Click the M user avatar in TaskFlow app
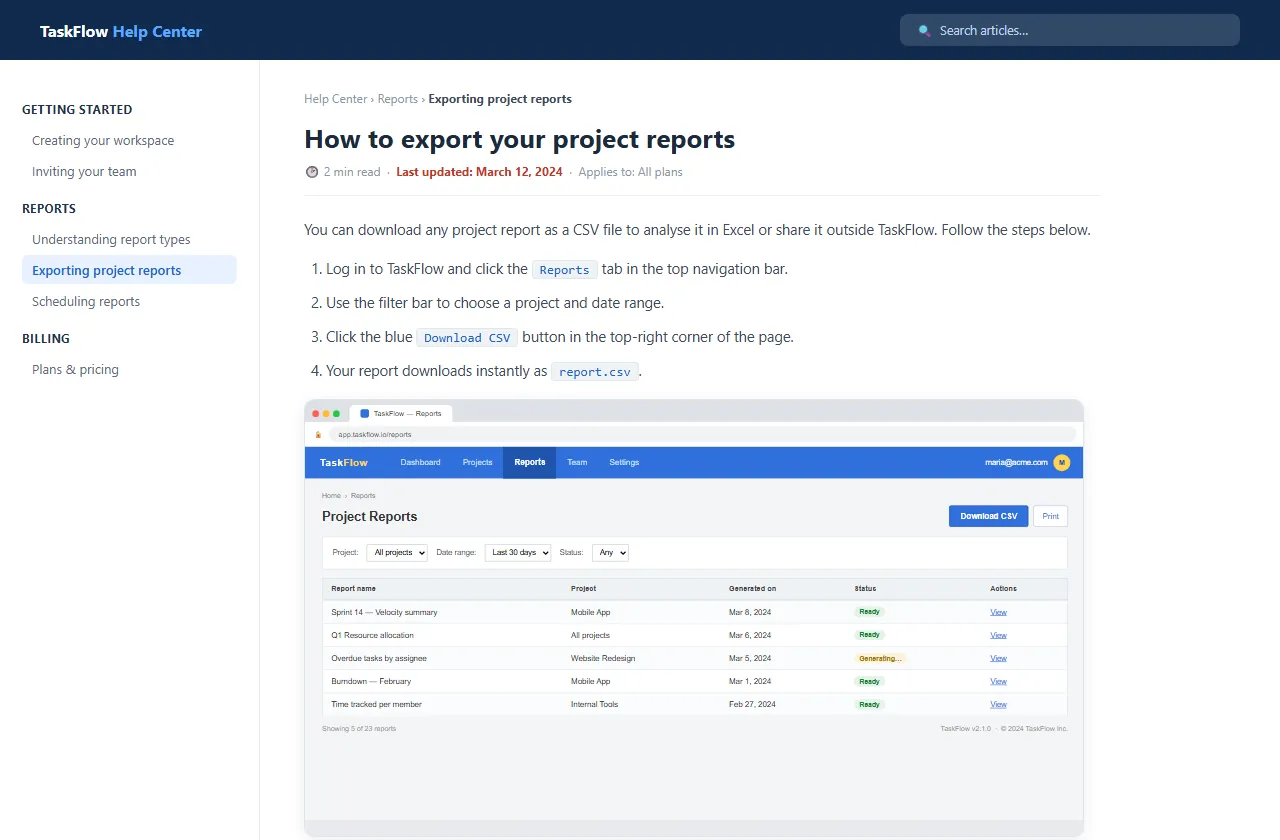The image size is (1280, 840). (x=1062, y=462)
